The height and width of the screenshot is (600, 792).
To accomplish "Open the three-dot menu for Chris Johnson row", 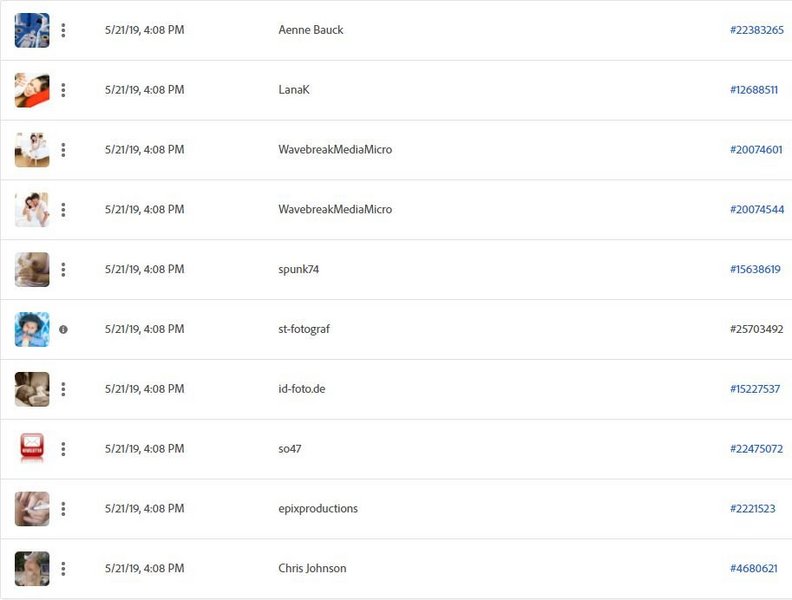I will pos(63,569).
